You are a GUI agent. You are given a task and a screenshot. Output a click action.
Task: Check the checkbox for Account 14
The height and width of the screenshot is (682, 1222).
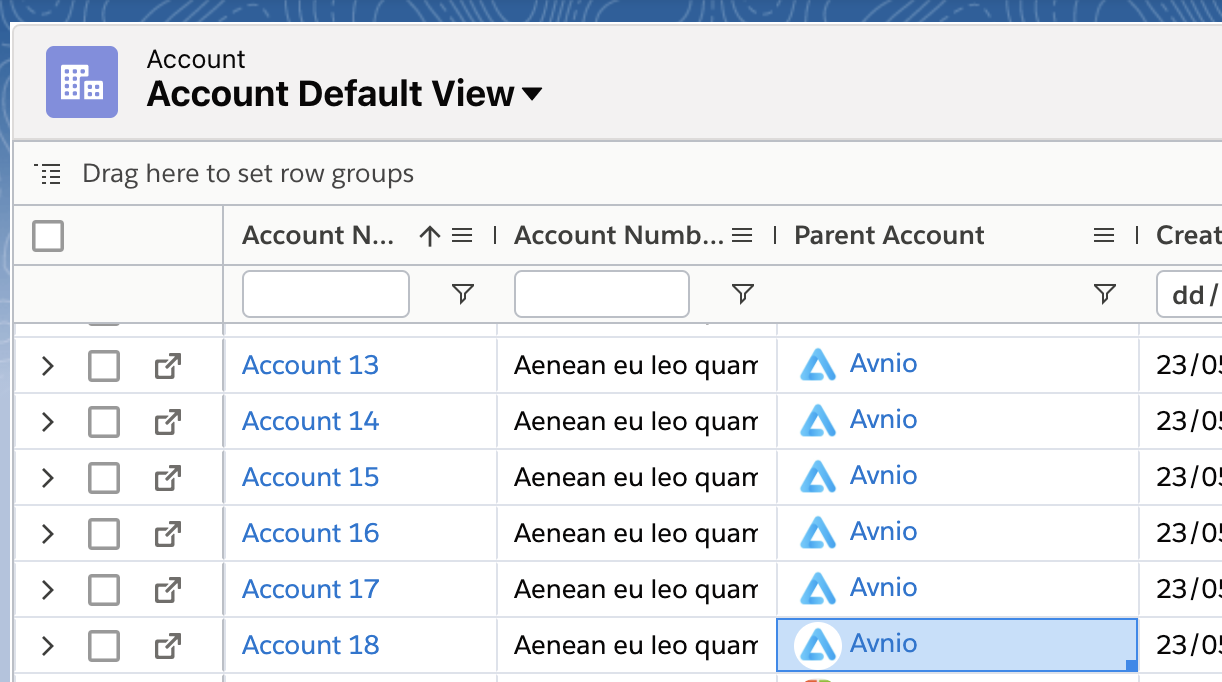click(104, 422)
